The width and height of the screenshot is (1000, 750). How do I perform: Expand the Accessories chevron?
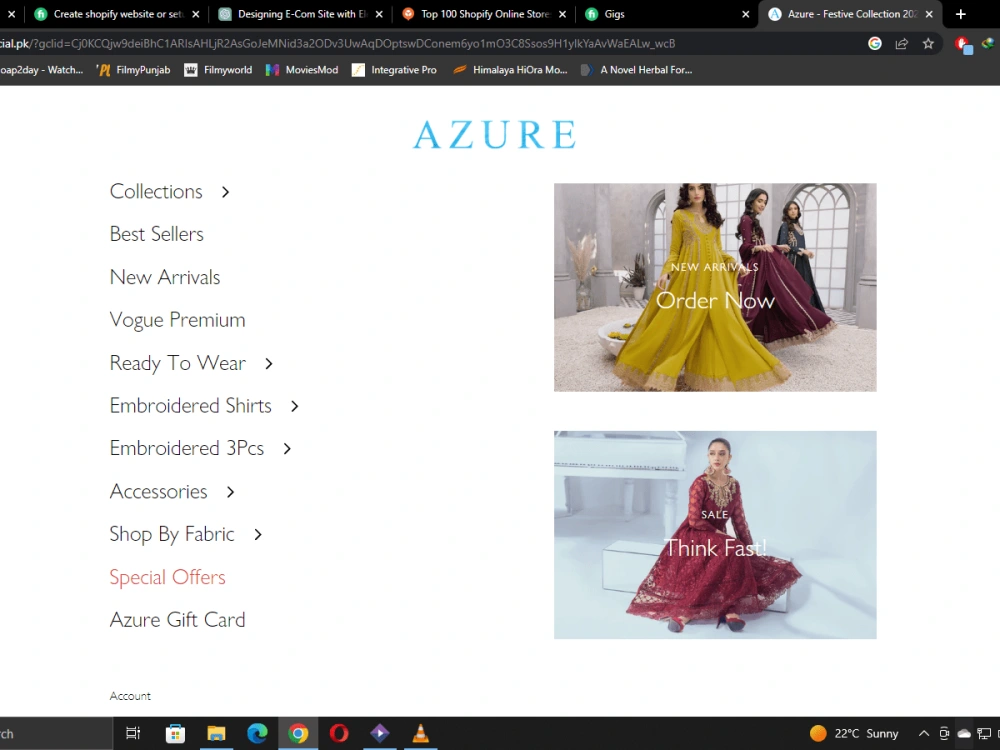coord(230,492)
